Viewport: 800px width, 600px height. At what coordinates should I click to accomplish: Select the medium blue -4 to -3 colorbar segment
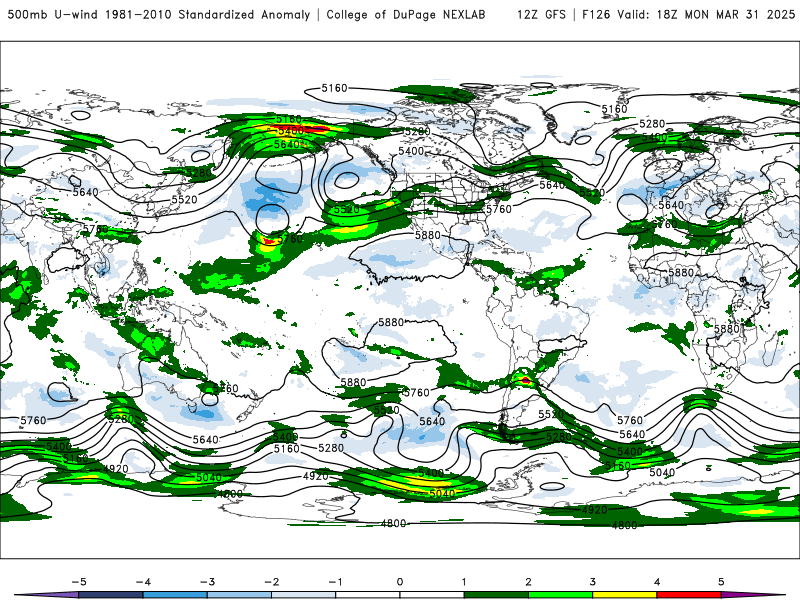point(175,595)
